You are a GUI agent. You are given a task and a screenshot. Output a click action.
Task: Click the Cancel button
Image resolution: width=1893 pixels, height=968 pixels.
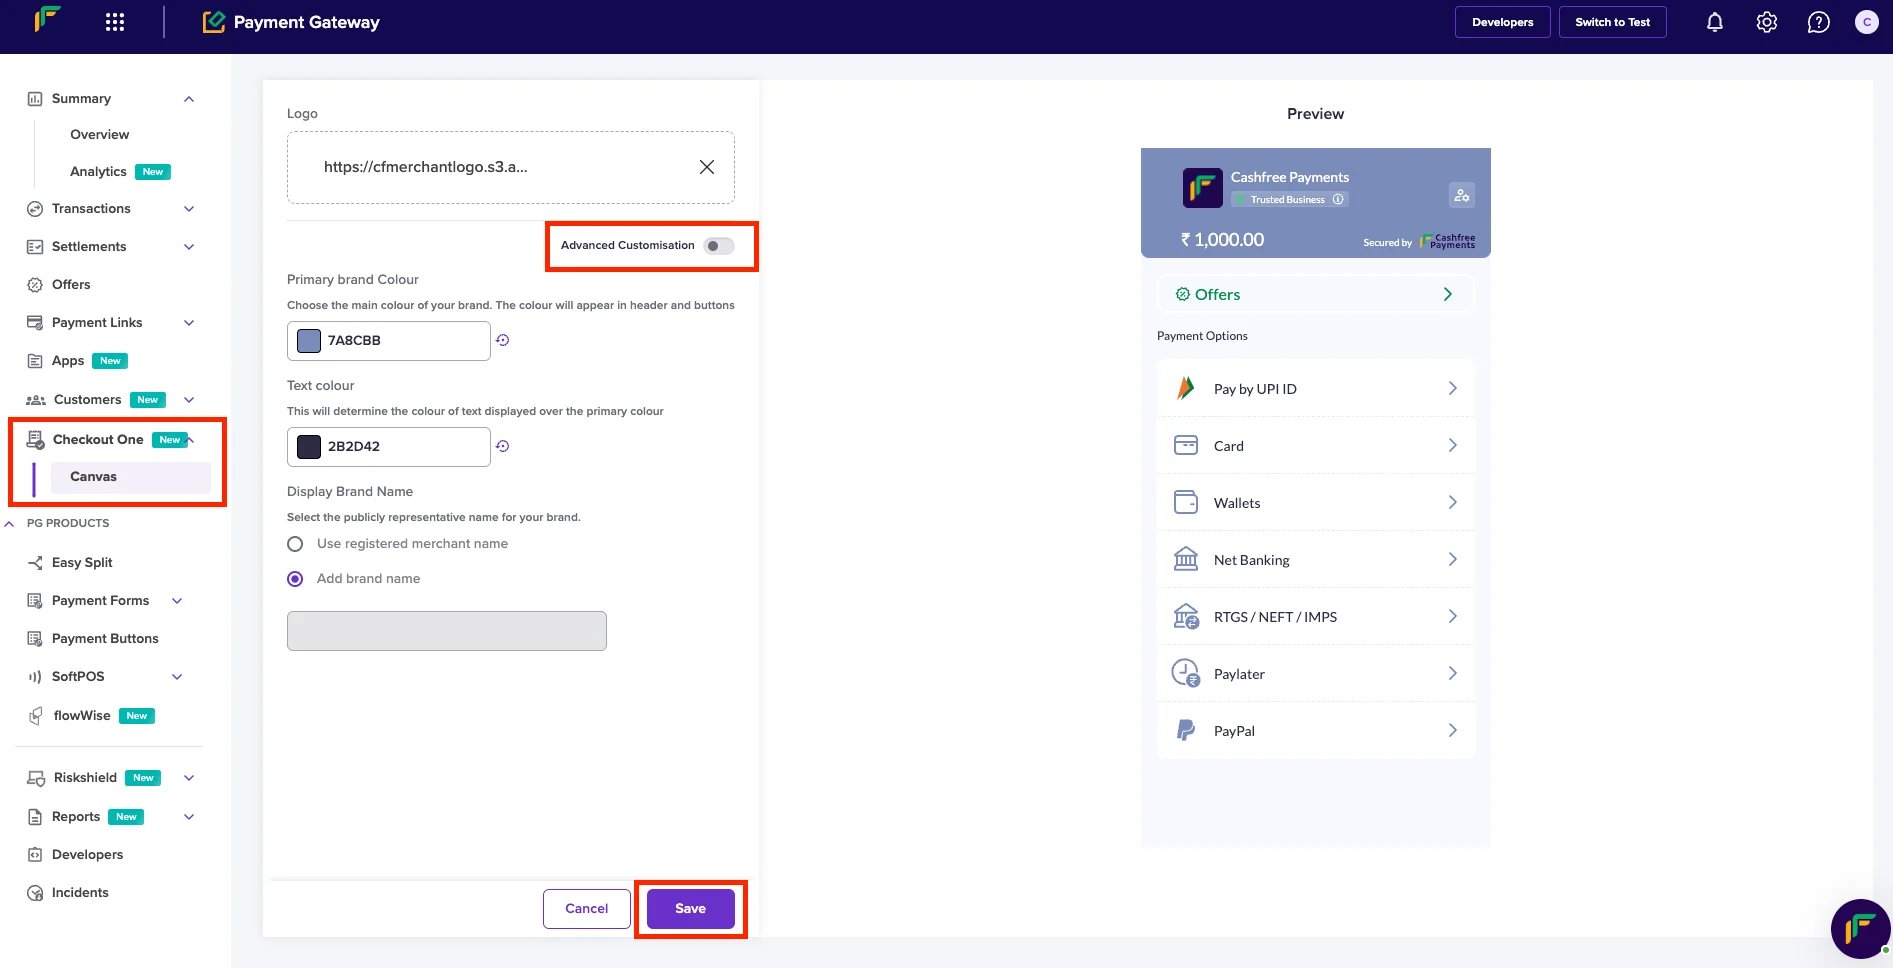(x=586, y=908)
